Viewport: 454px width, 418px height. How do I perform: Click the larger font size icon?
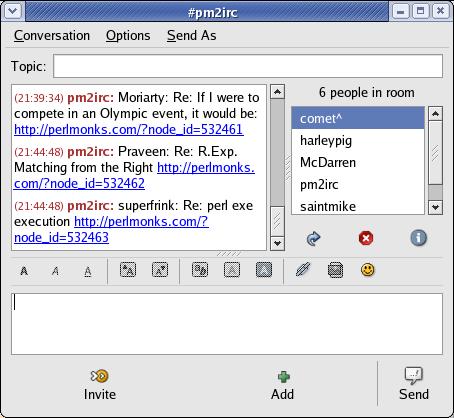tap(128, 270)
